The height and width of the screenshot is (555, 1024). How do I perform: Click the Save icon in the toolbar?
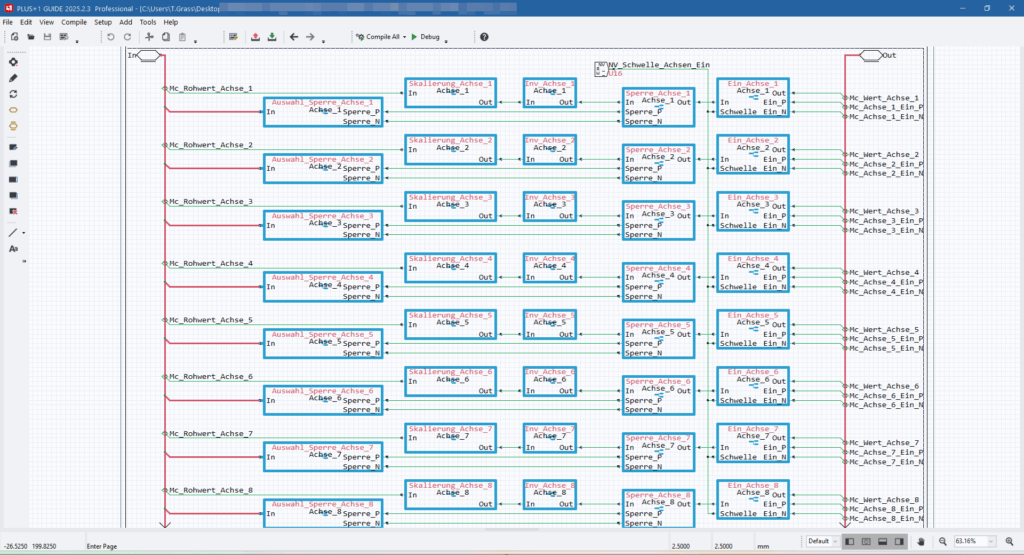[47, 37]
